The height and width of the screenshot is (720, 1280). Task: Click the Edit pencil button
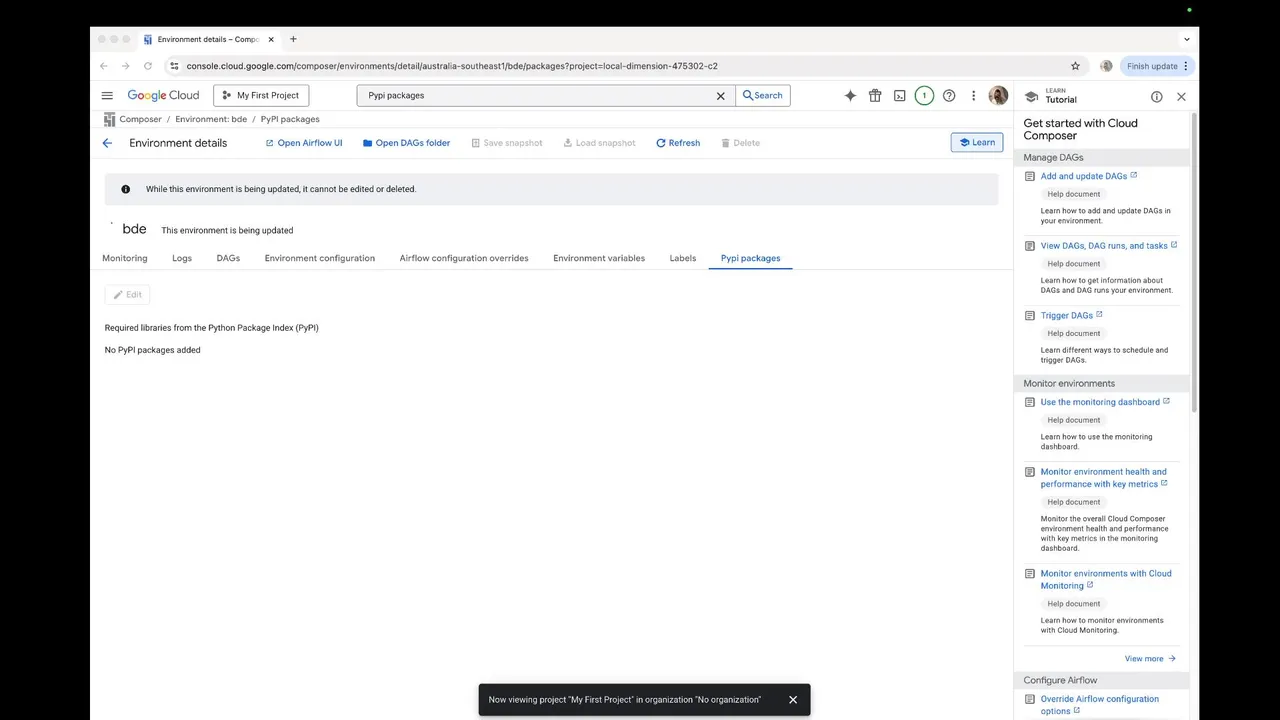tap(127, 294)
